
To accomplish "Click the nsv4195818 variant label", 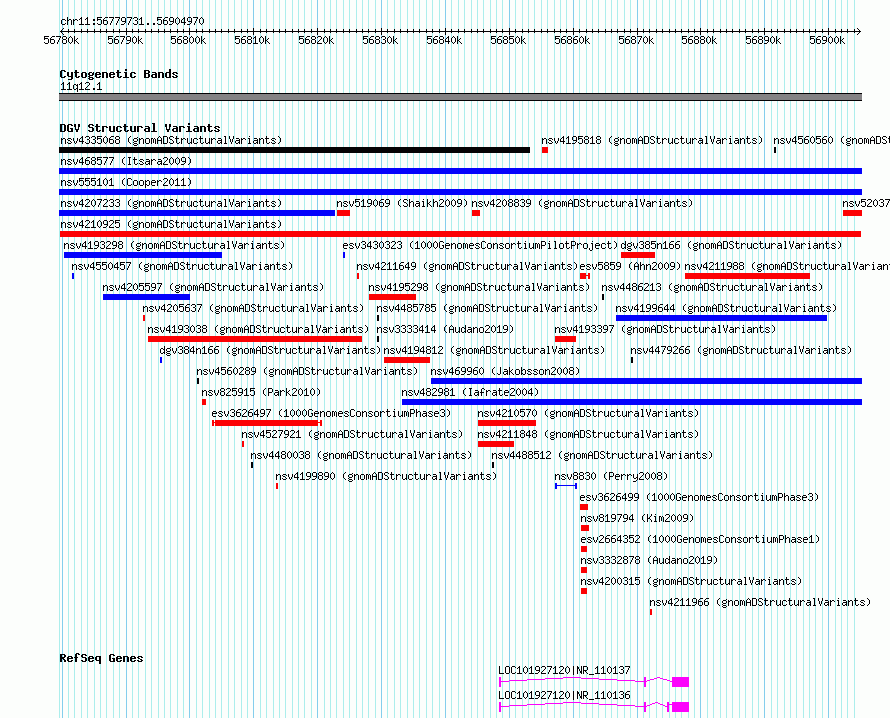I will point(652,140).
